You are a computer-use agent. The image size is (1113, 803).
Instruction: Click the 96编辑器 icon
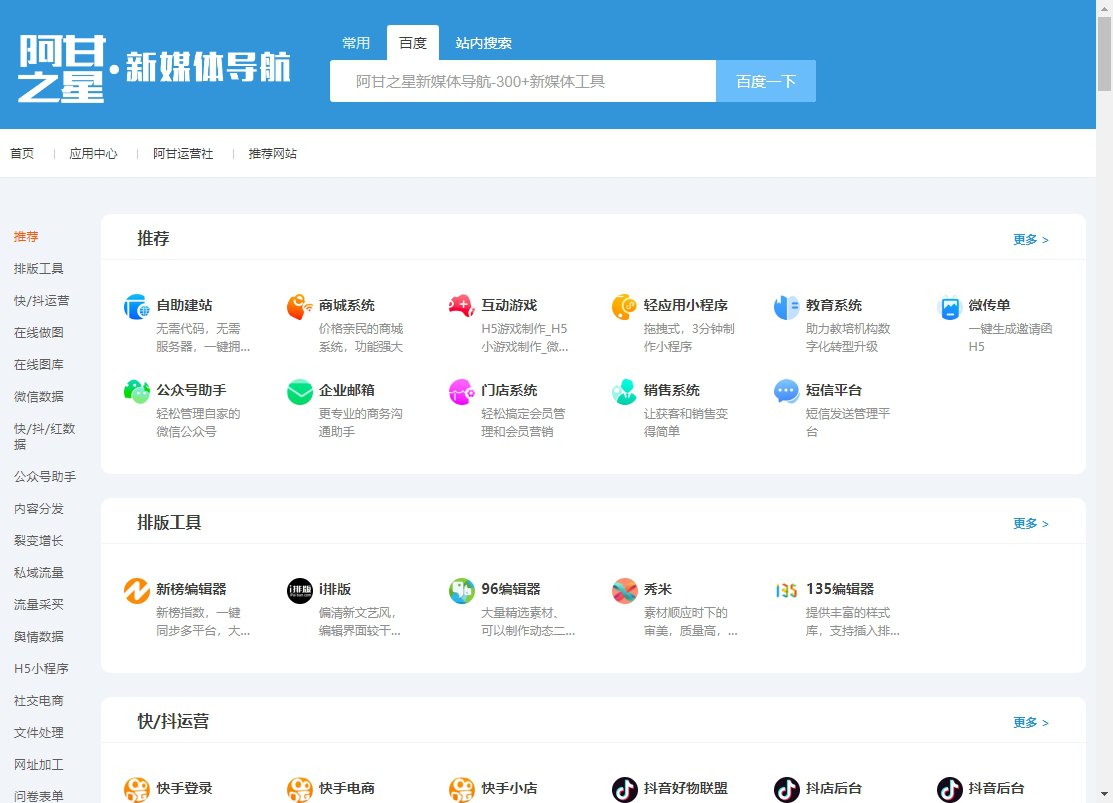(461, 591)
